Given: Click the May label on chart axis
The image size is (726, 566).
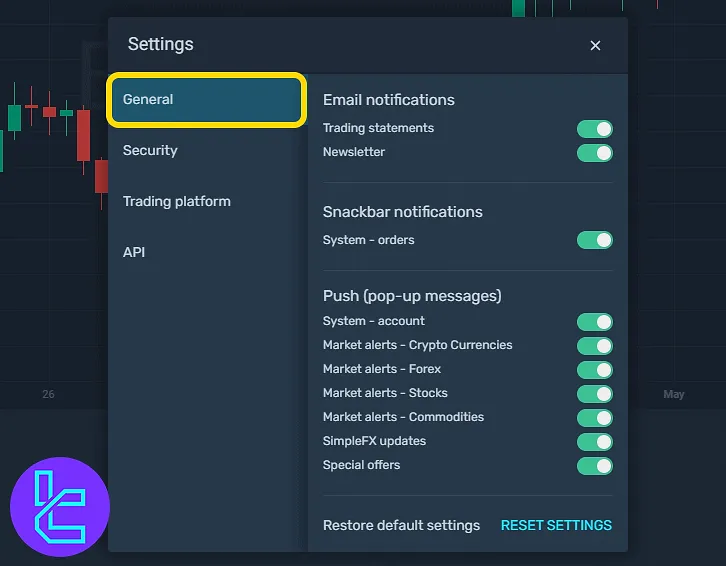Looking at the screenshot, I should click(674, 394).
